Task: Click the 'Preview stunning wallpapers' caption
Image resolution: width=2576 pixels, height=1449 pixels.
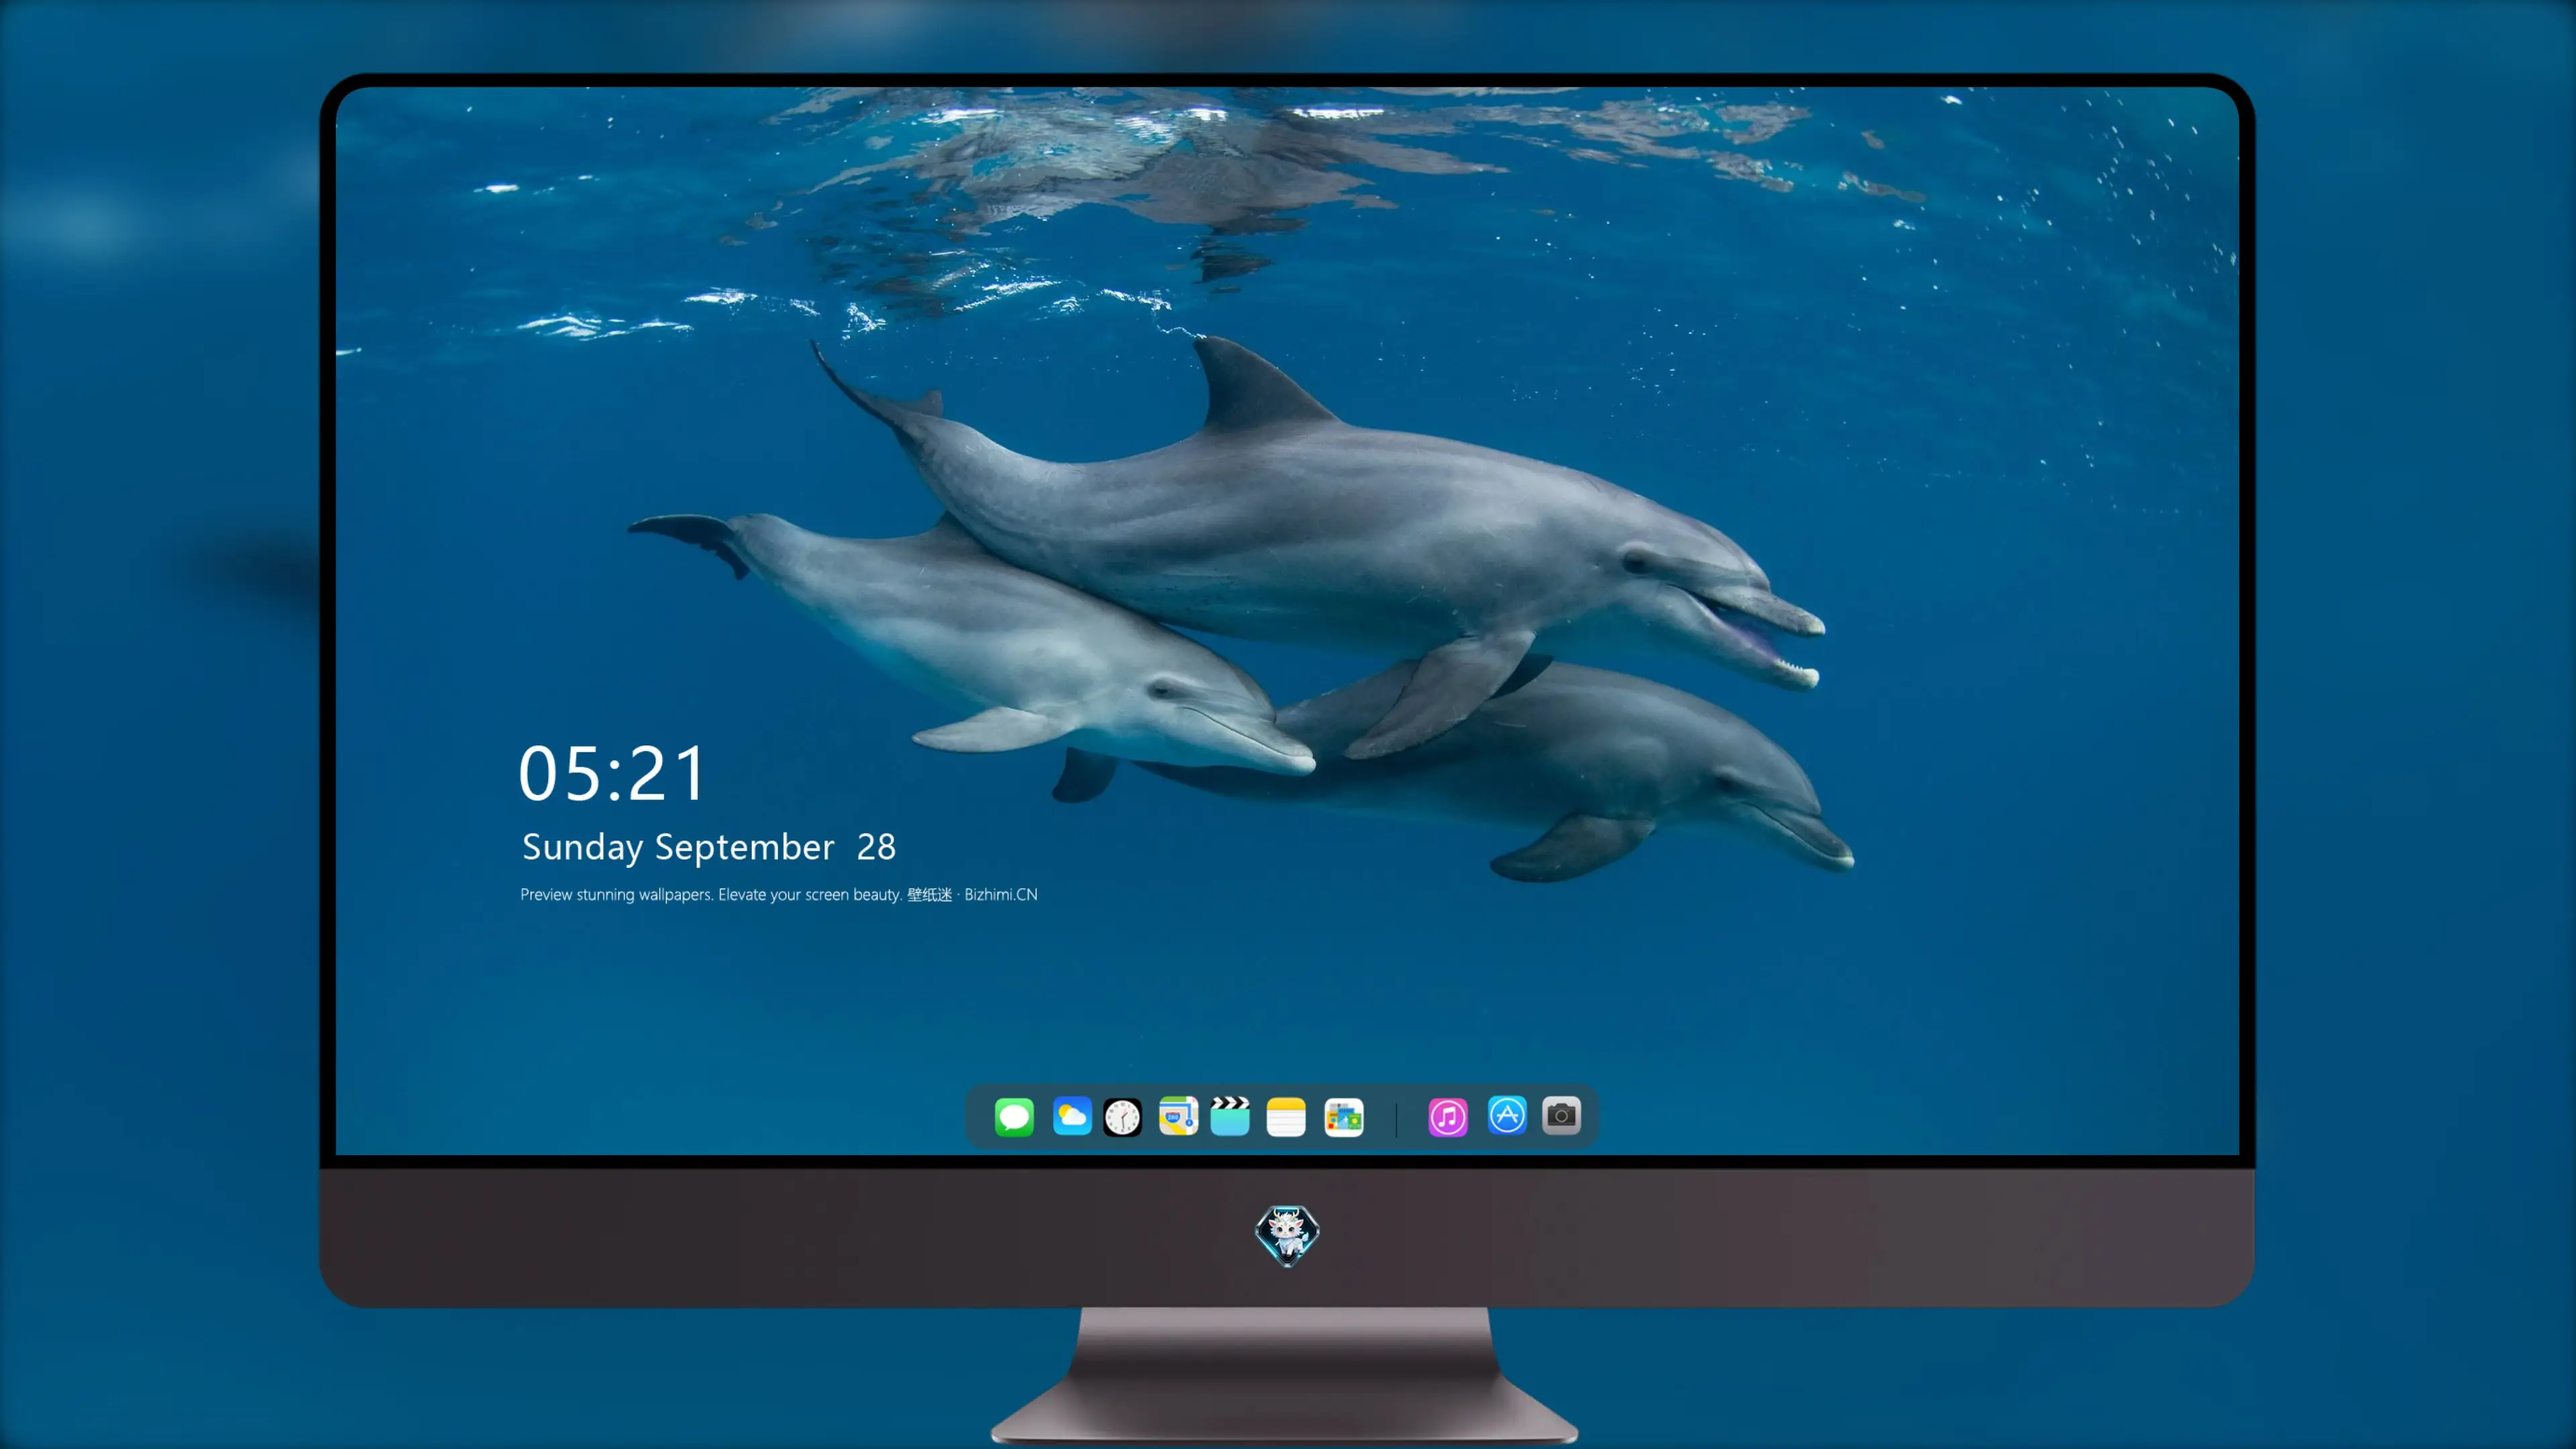Action: (x=779, y=894)
